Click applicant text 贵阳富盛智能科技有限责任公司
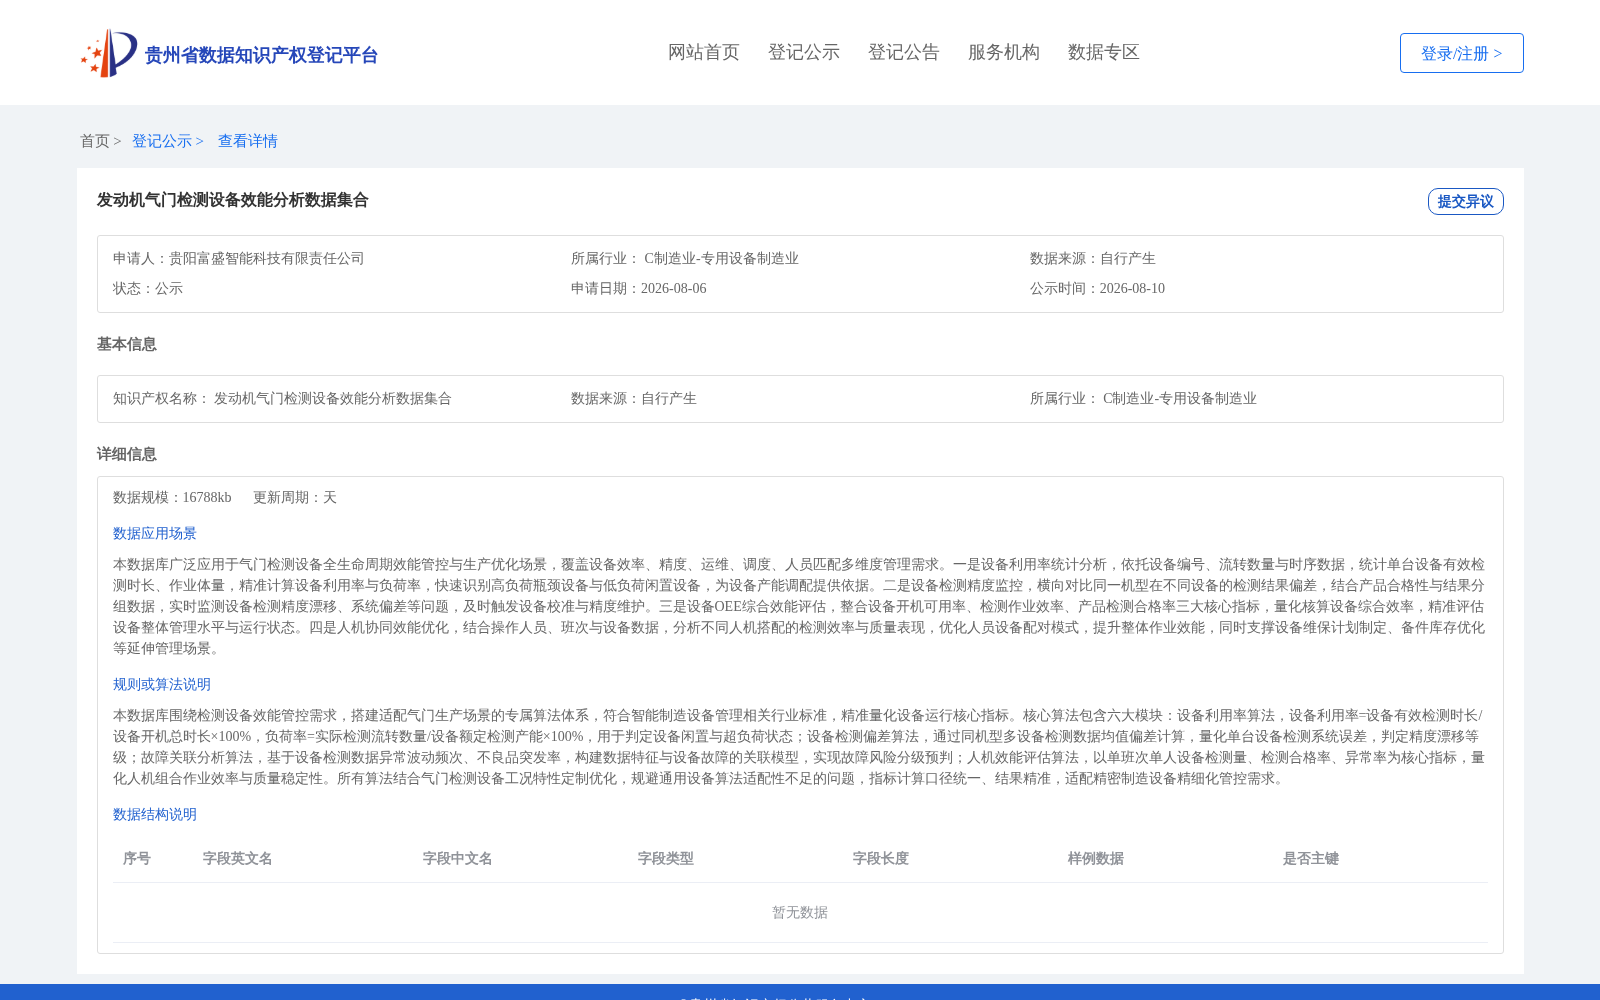The height and width of the screenshot is (1000, 1600). pyautogui.click(x=266, y=258)
